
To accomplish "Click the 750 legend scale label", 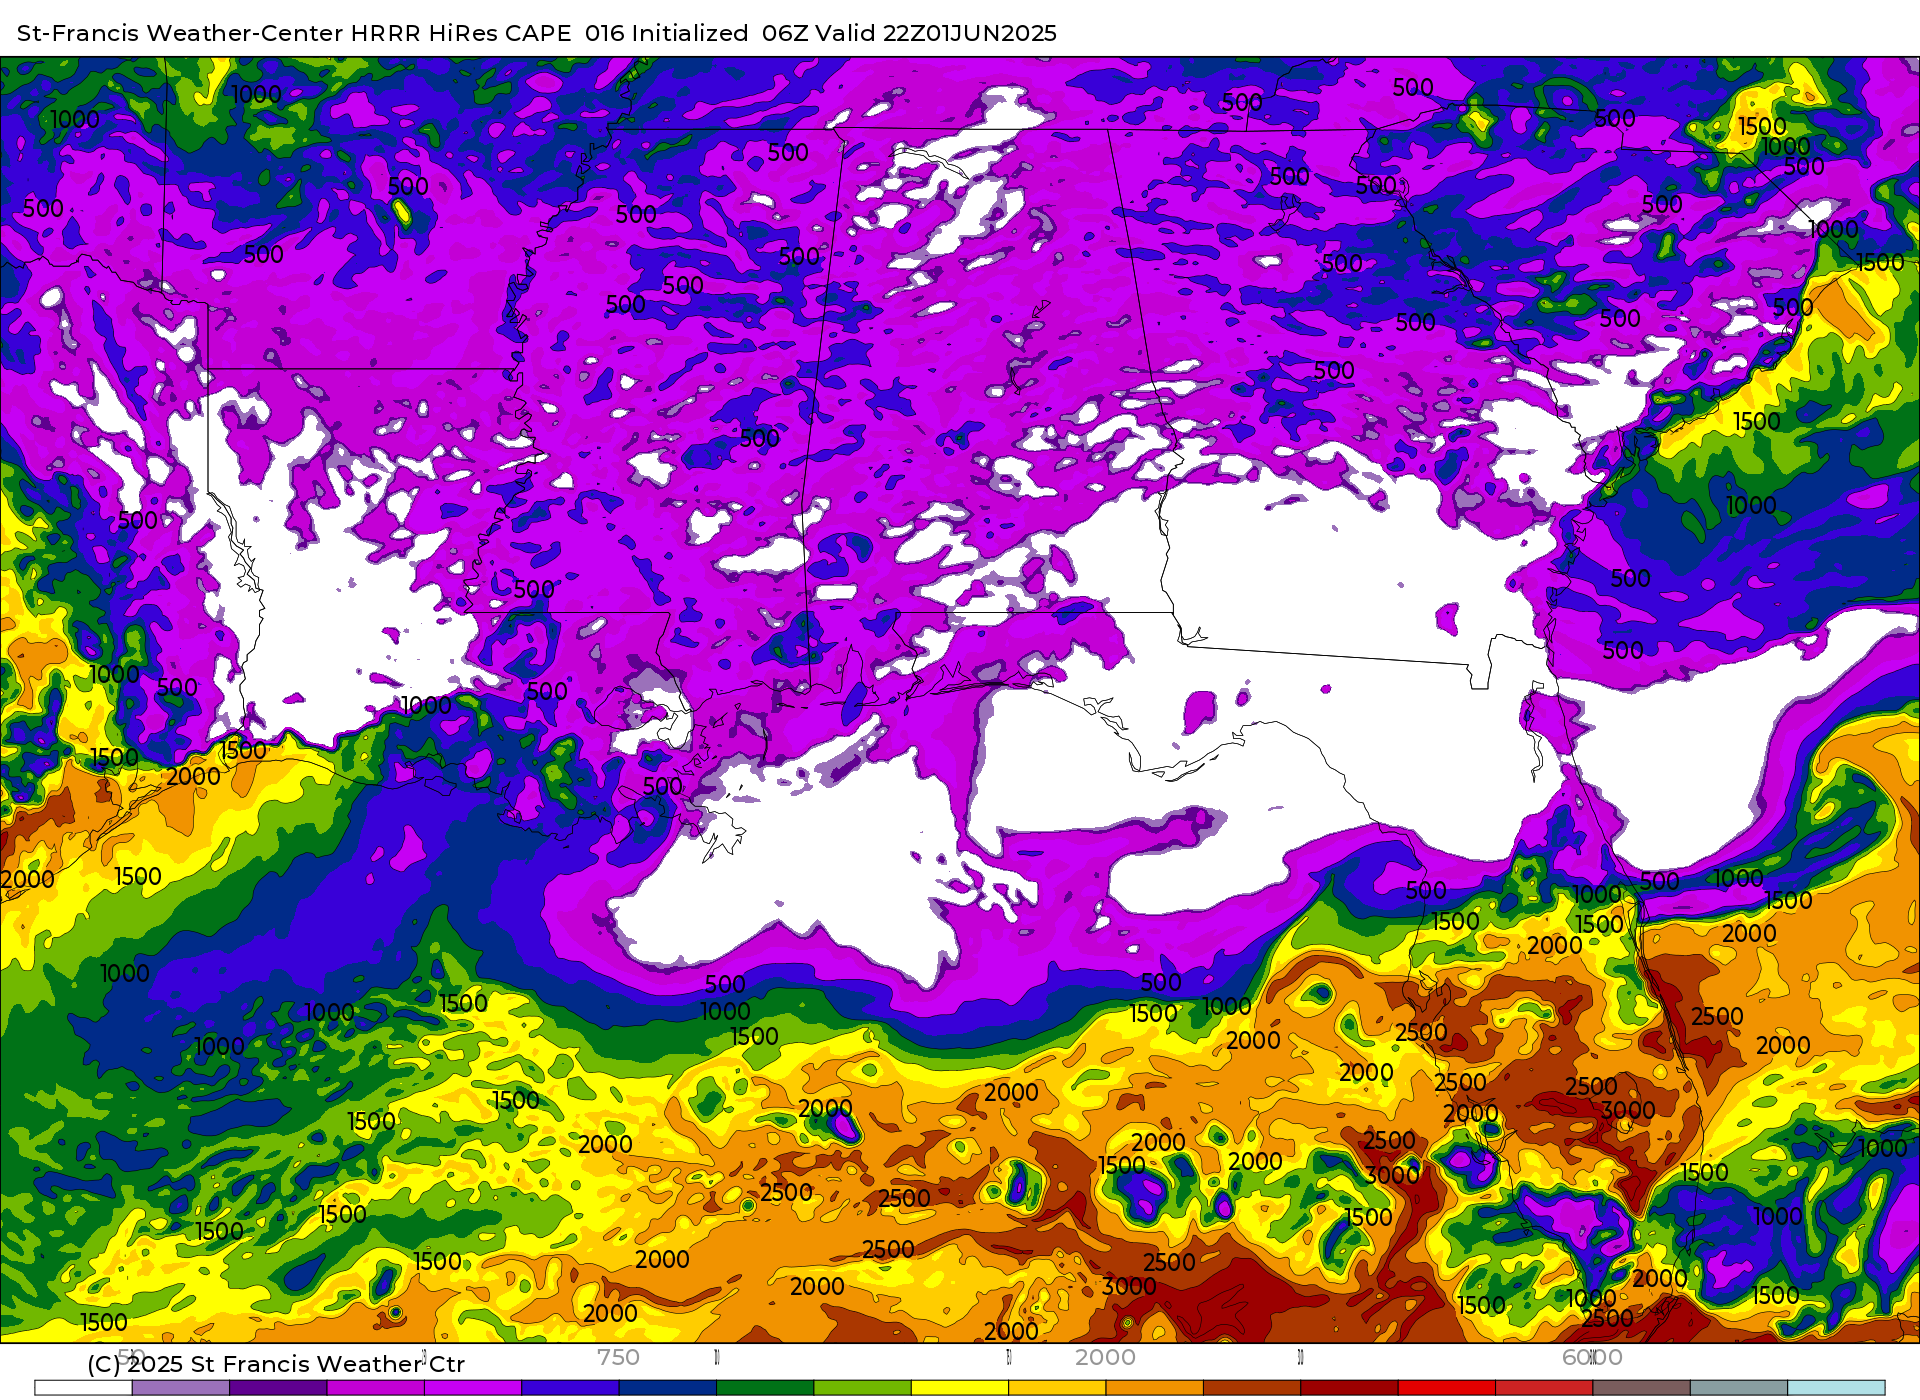I will [618, 1358].
